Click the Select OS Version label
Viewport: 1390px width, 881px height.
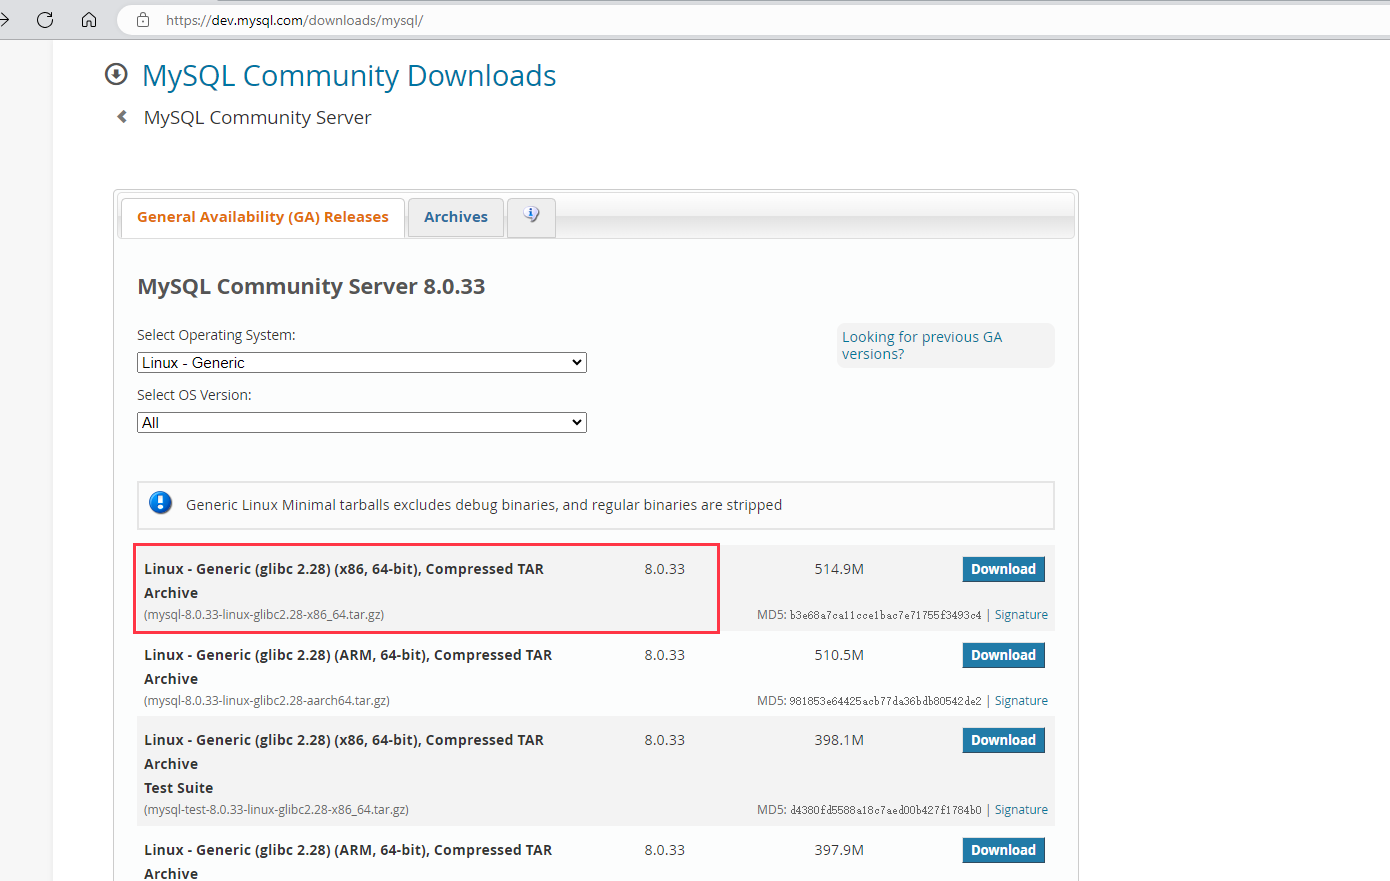tap(194, 395)
